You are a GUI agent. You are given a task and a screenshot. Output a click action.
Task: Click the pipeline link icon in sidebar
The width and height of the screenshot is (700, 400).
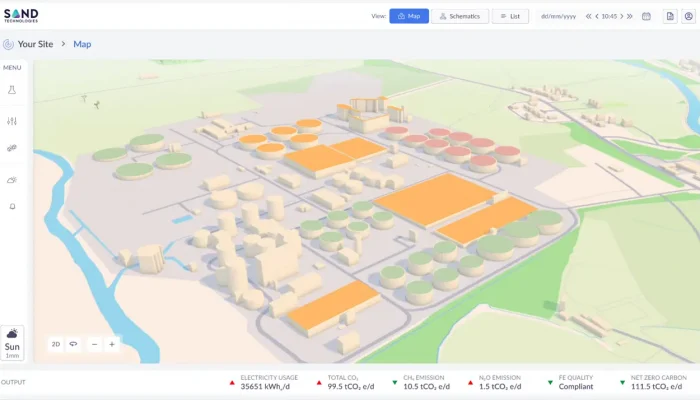[x=12, y=148]
